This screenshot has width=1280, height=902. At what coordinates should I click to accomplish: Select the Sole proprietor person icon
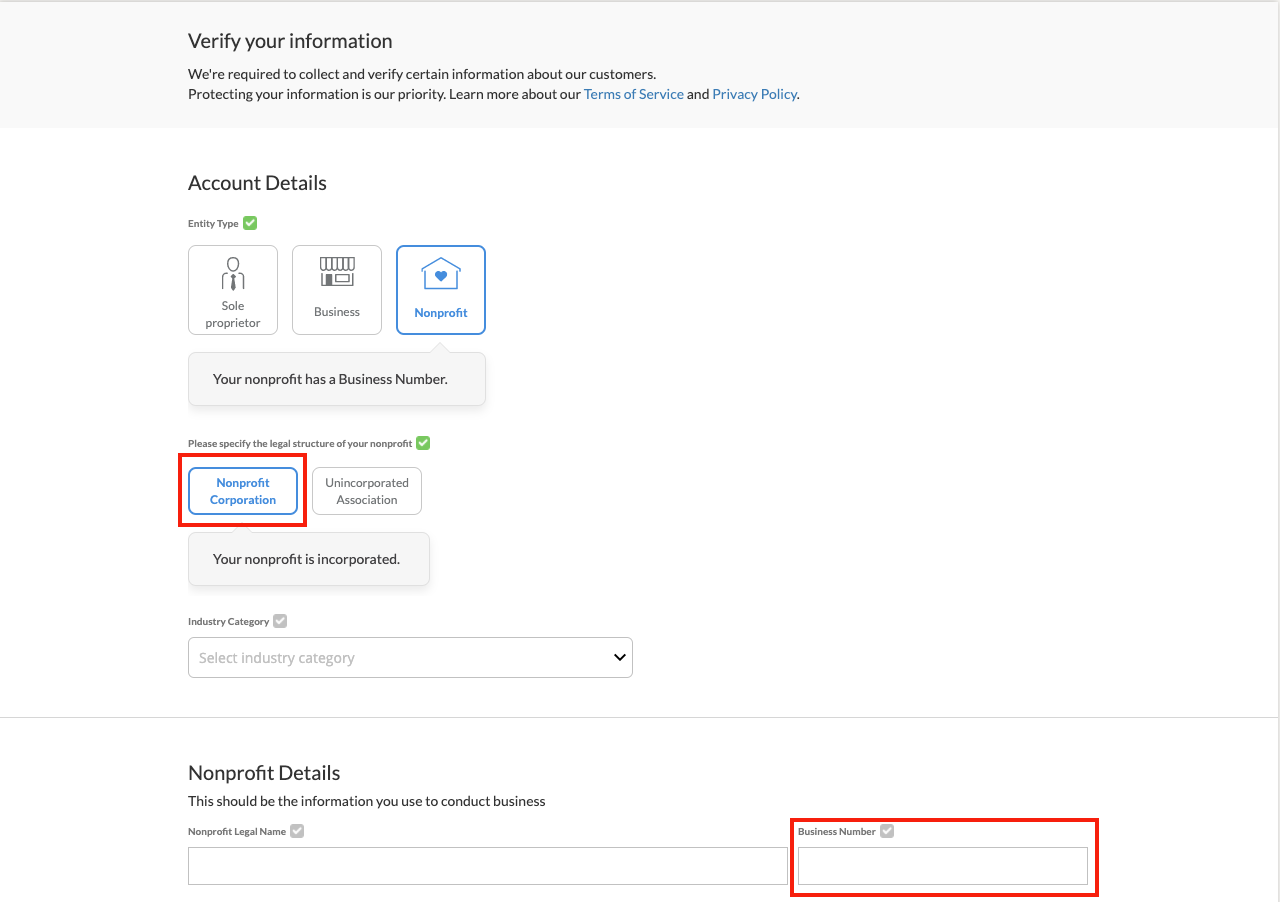click(x=233, y=273)
